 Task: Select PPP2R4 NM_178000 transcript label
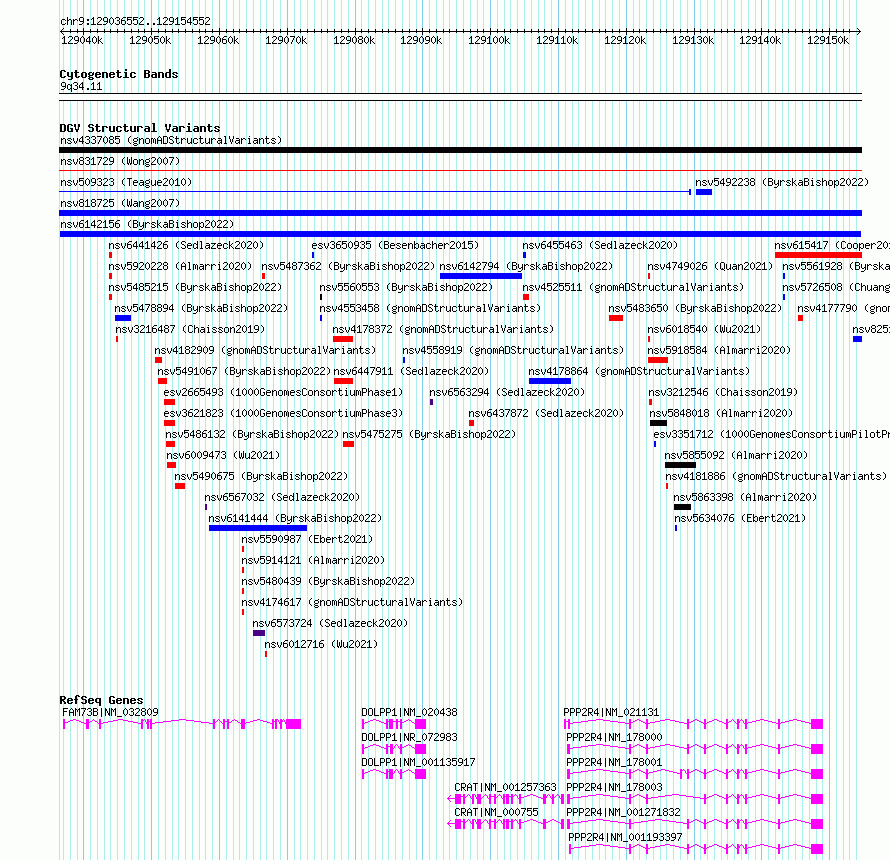pos(615,737)
